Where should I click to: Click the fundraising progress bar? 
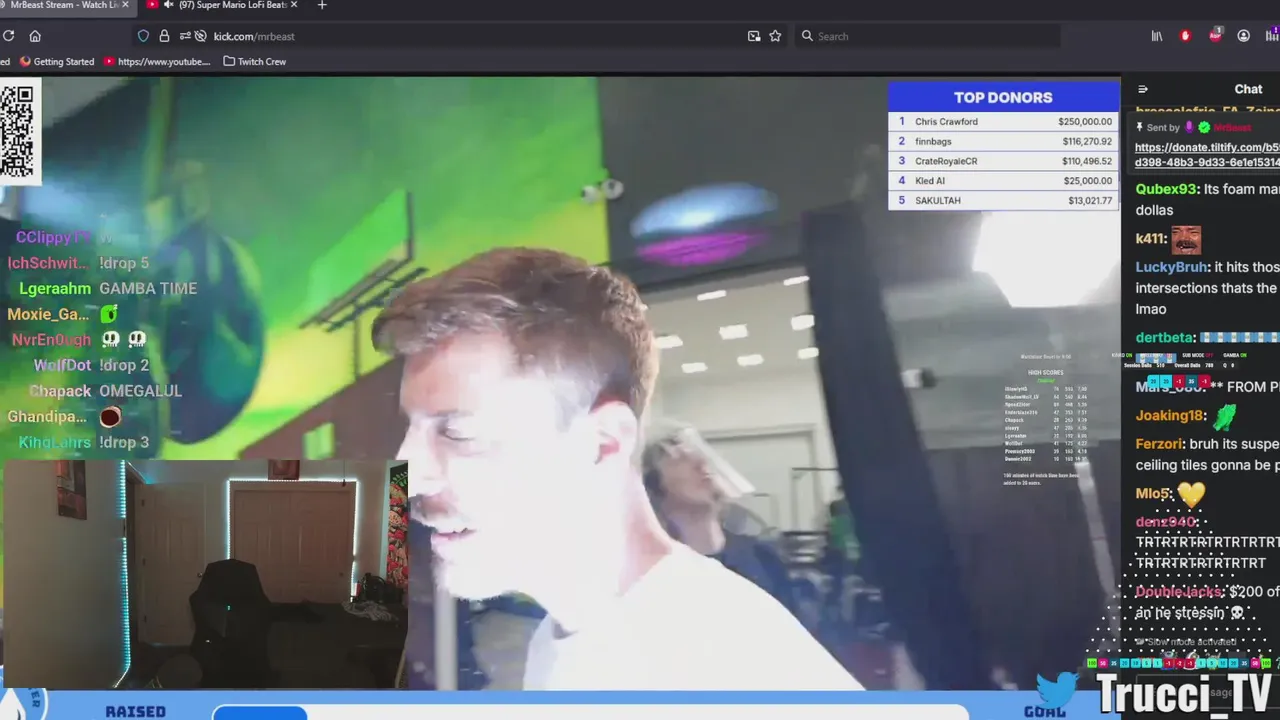pos(590,712)
